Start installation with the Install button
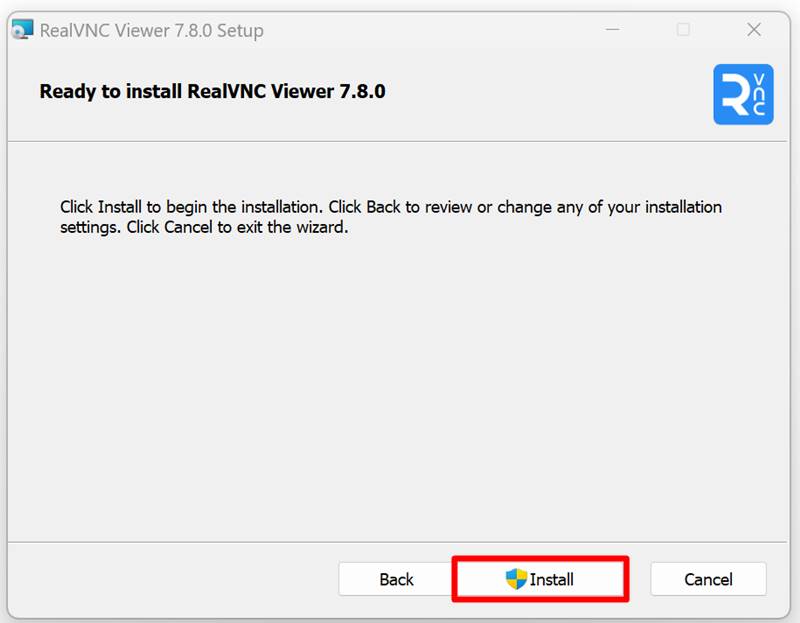The height and width of the screenshot is (623, 800). [540, 579]
